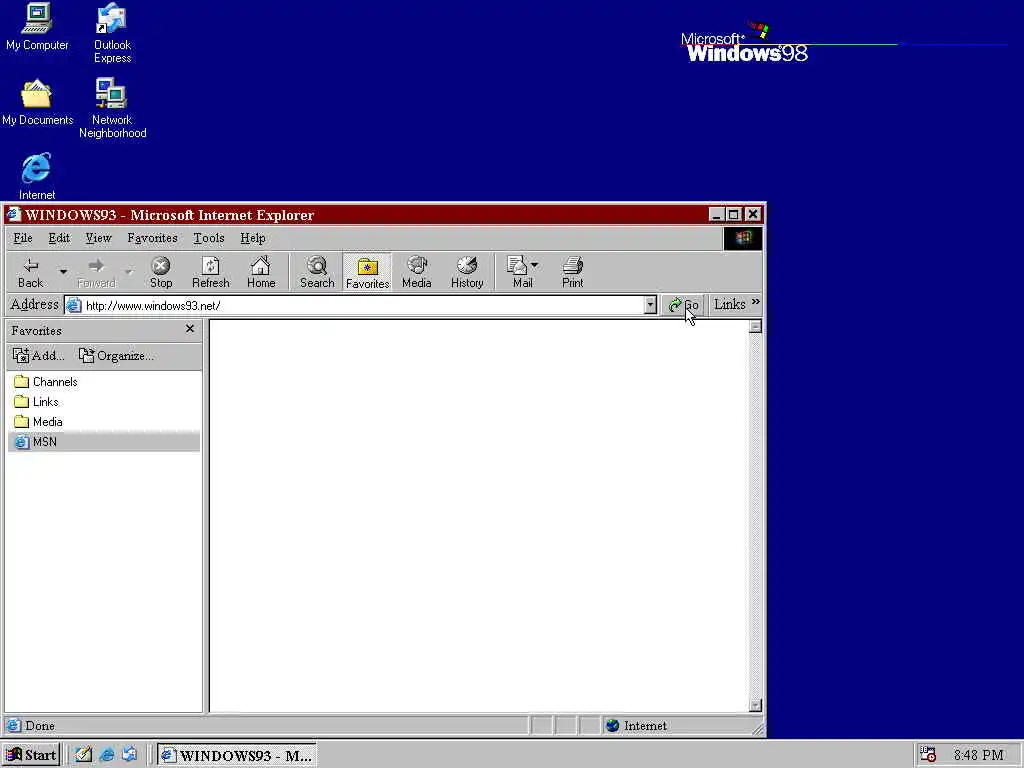Screen dimensions: 1024x768
Task: Click the page scrollbar down arrow
Action: click(x=755, y=705)
